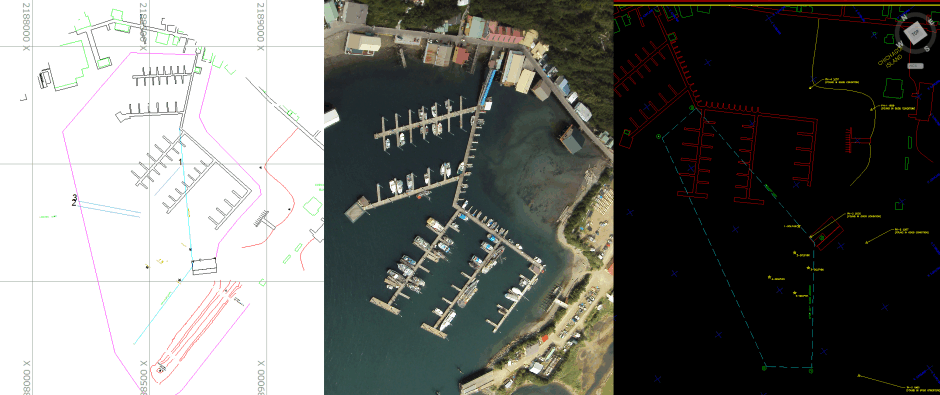
Task: Open the coordinate system dropdown below ViewCube
Action: pos(915,66)
